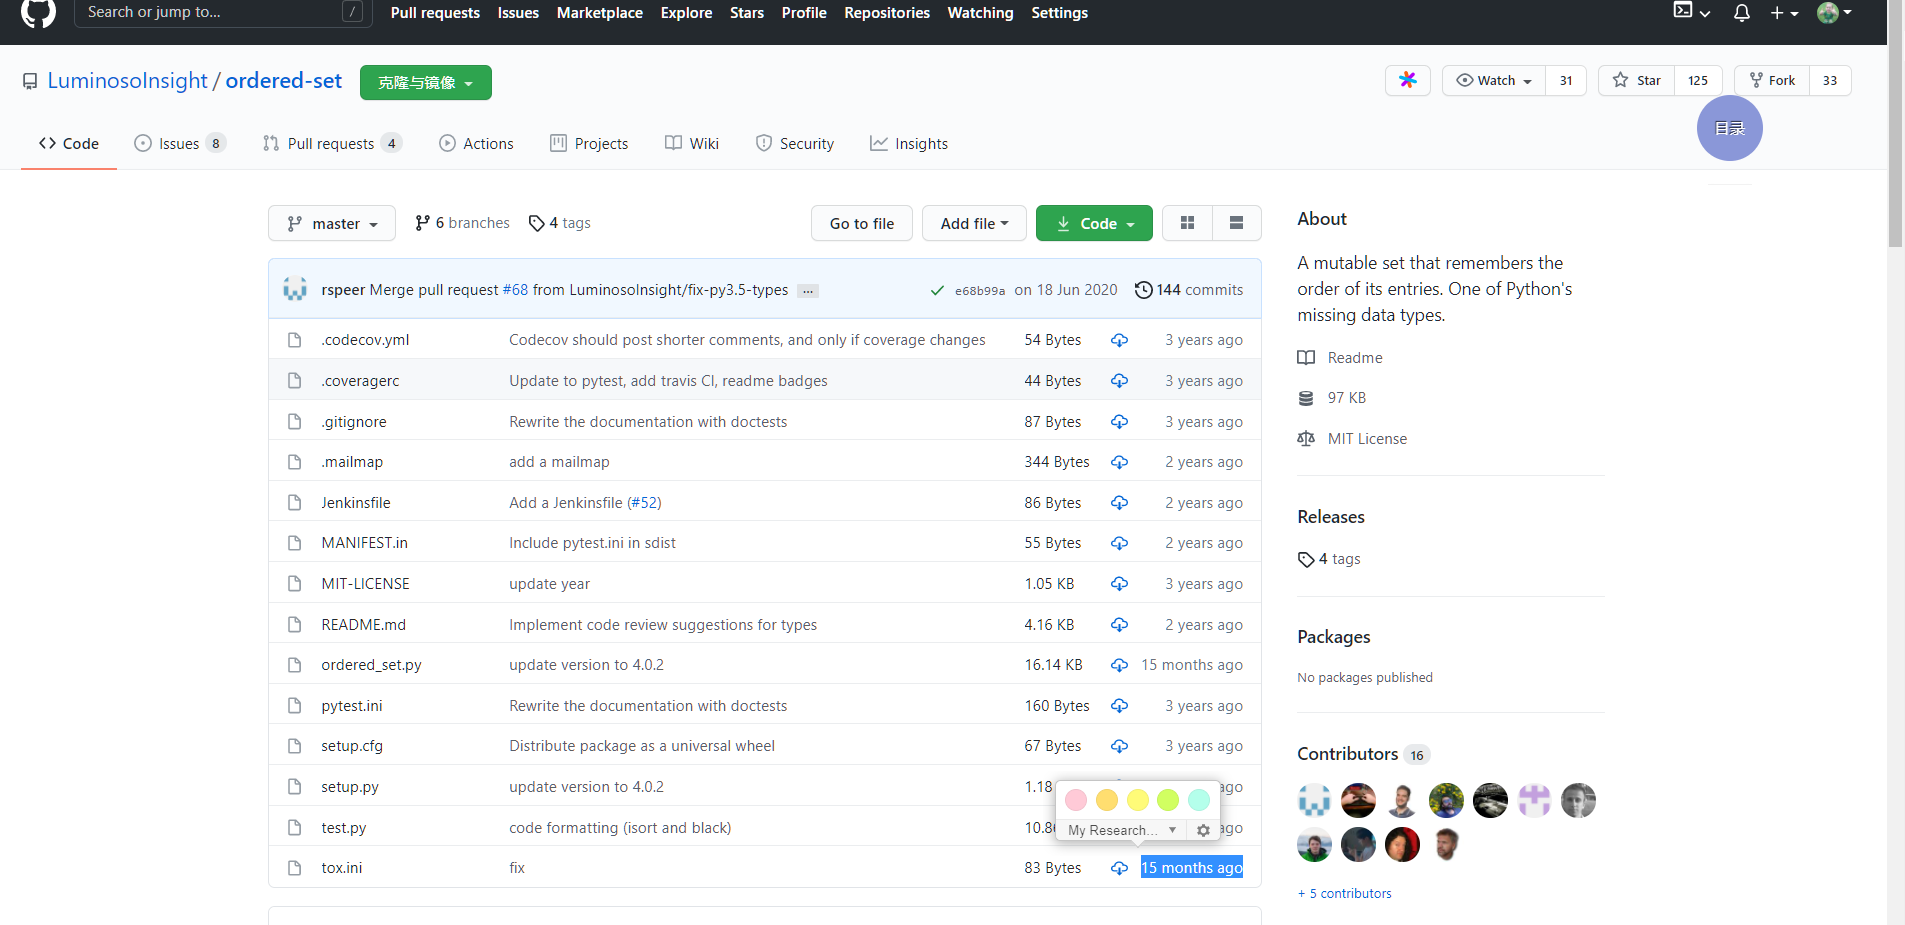The width and height of the screenshot is (1905, 925).
Task: Click the cloud icon for ordered_set.py
Action: tap(1119, 665)
